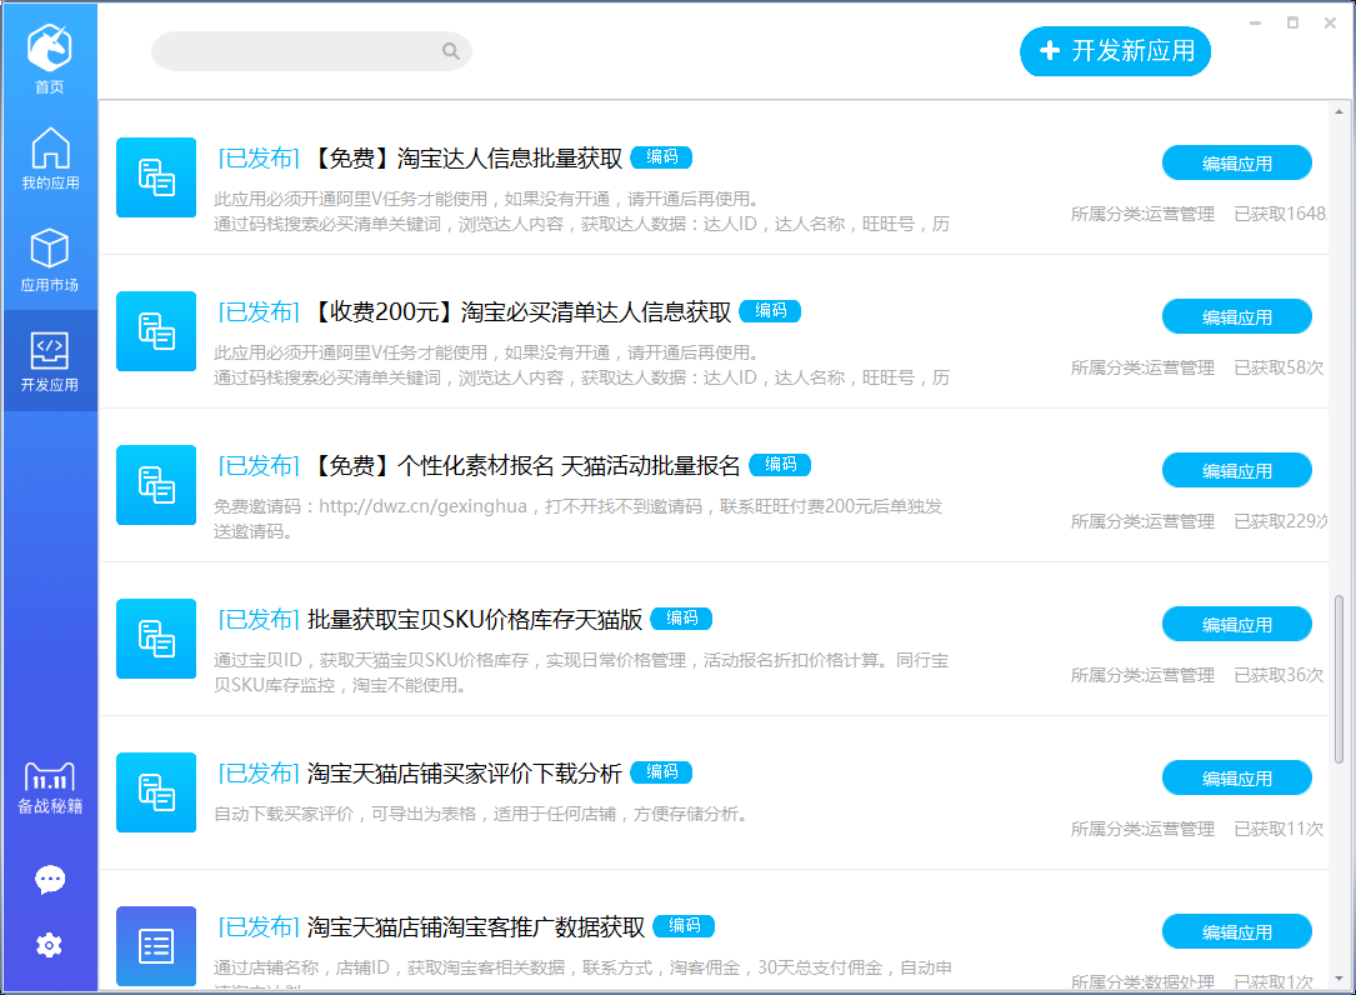
Task: Open title 个性化素材报名 天猫活动批量报名
Action: tap(525, 466)
